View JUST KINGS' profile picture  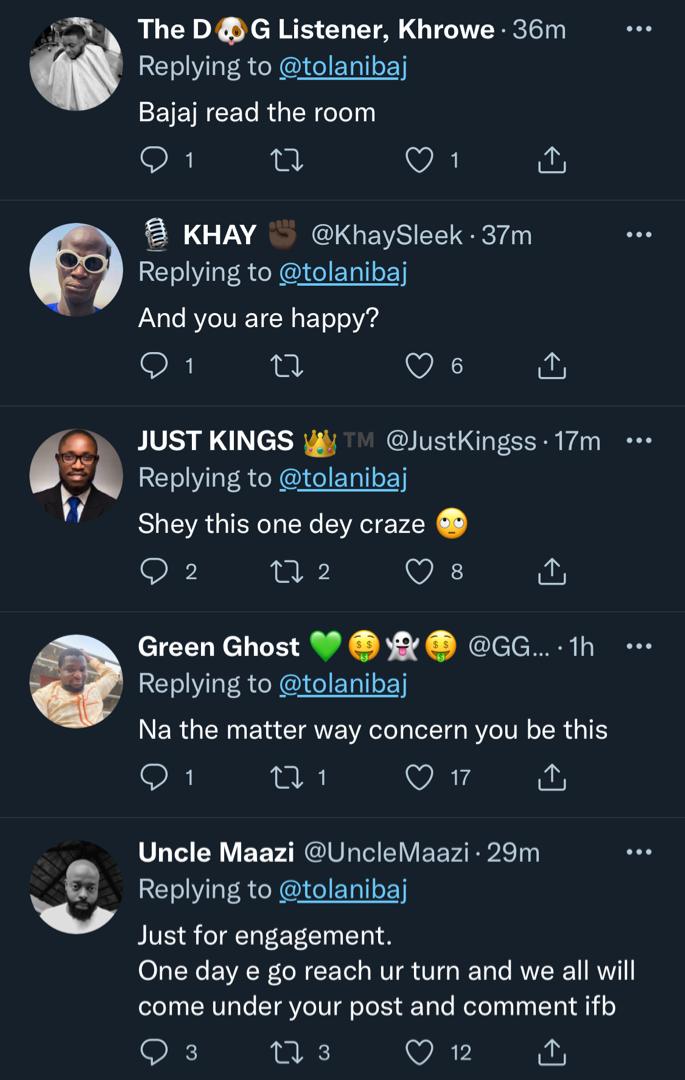(76, 476)
